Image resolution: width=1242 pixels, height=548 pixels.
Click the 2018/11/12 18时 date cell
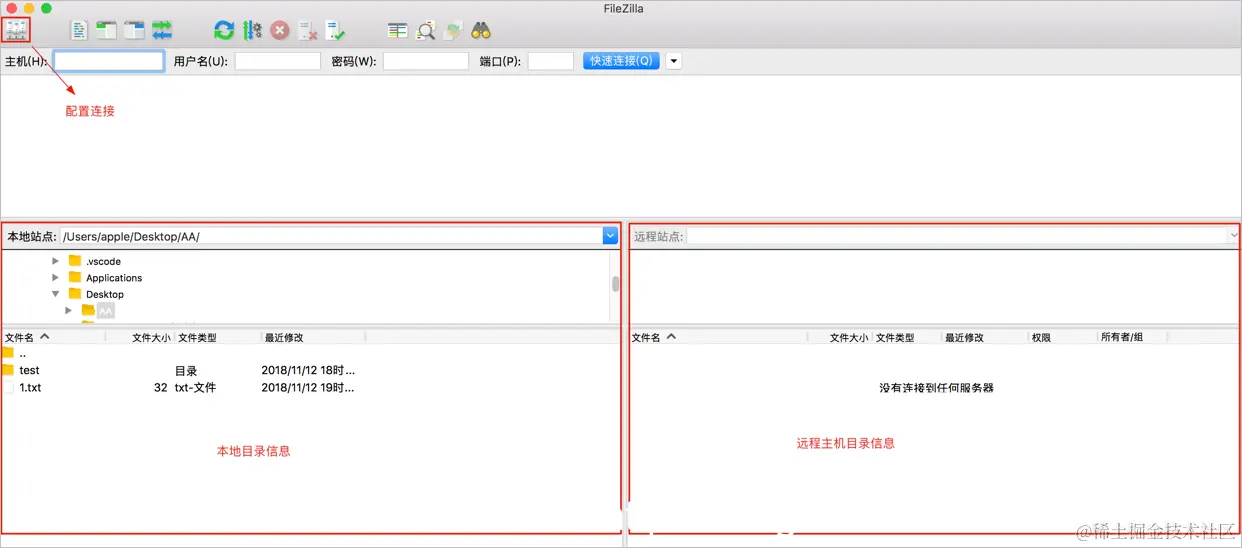pos(308,370)
